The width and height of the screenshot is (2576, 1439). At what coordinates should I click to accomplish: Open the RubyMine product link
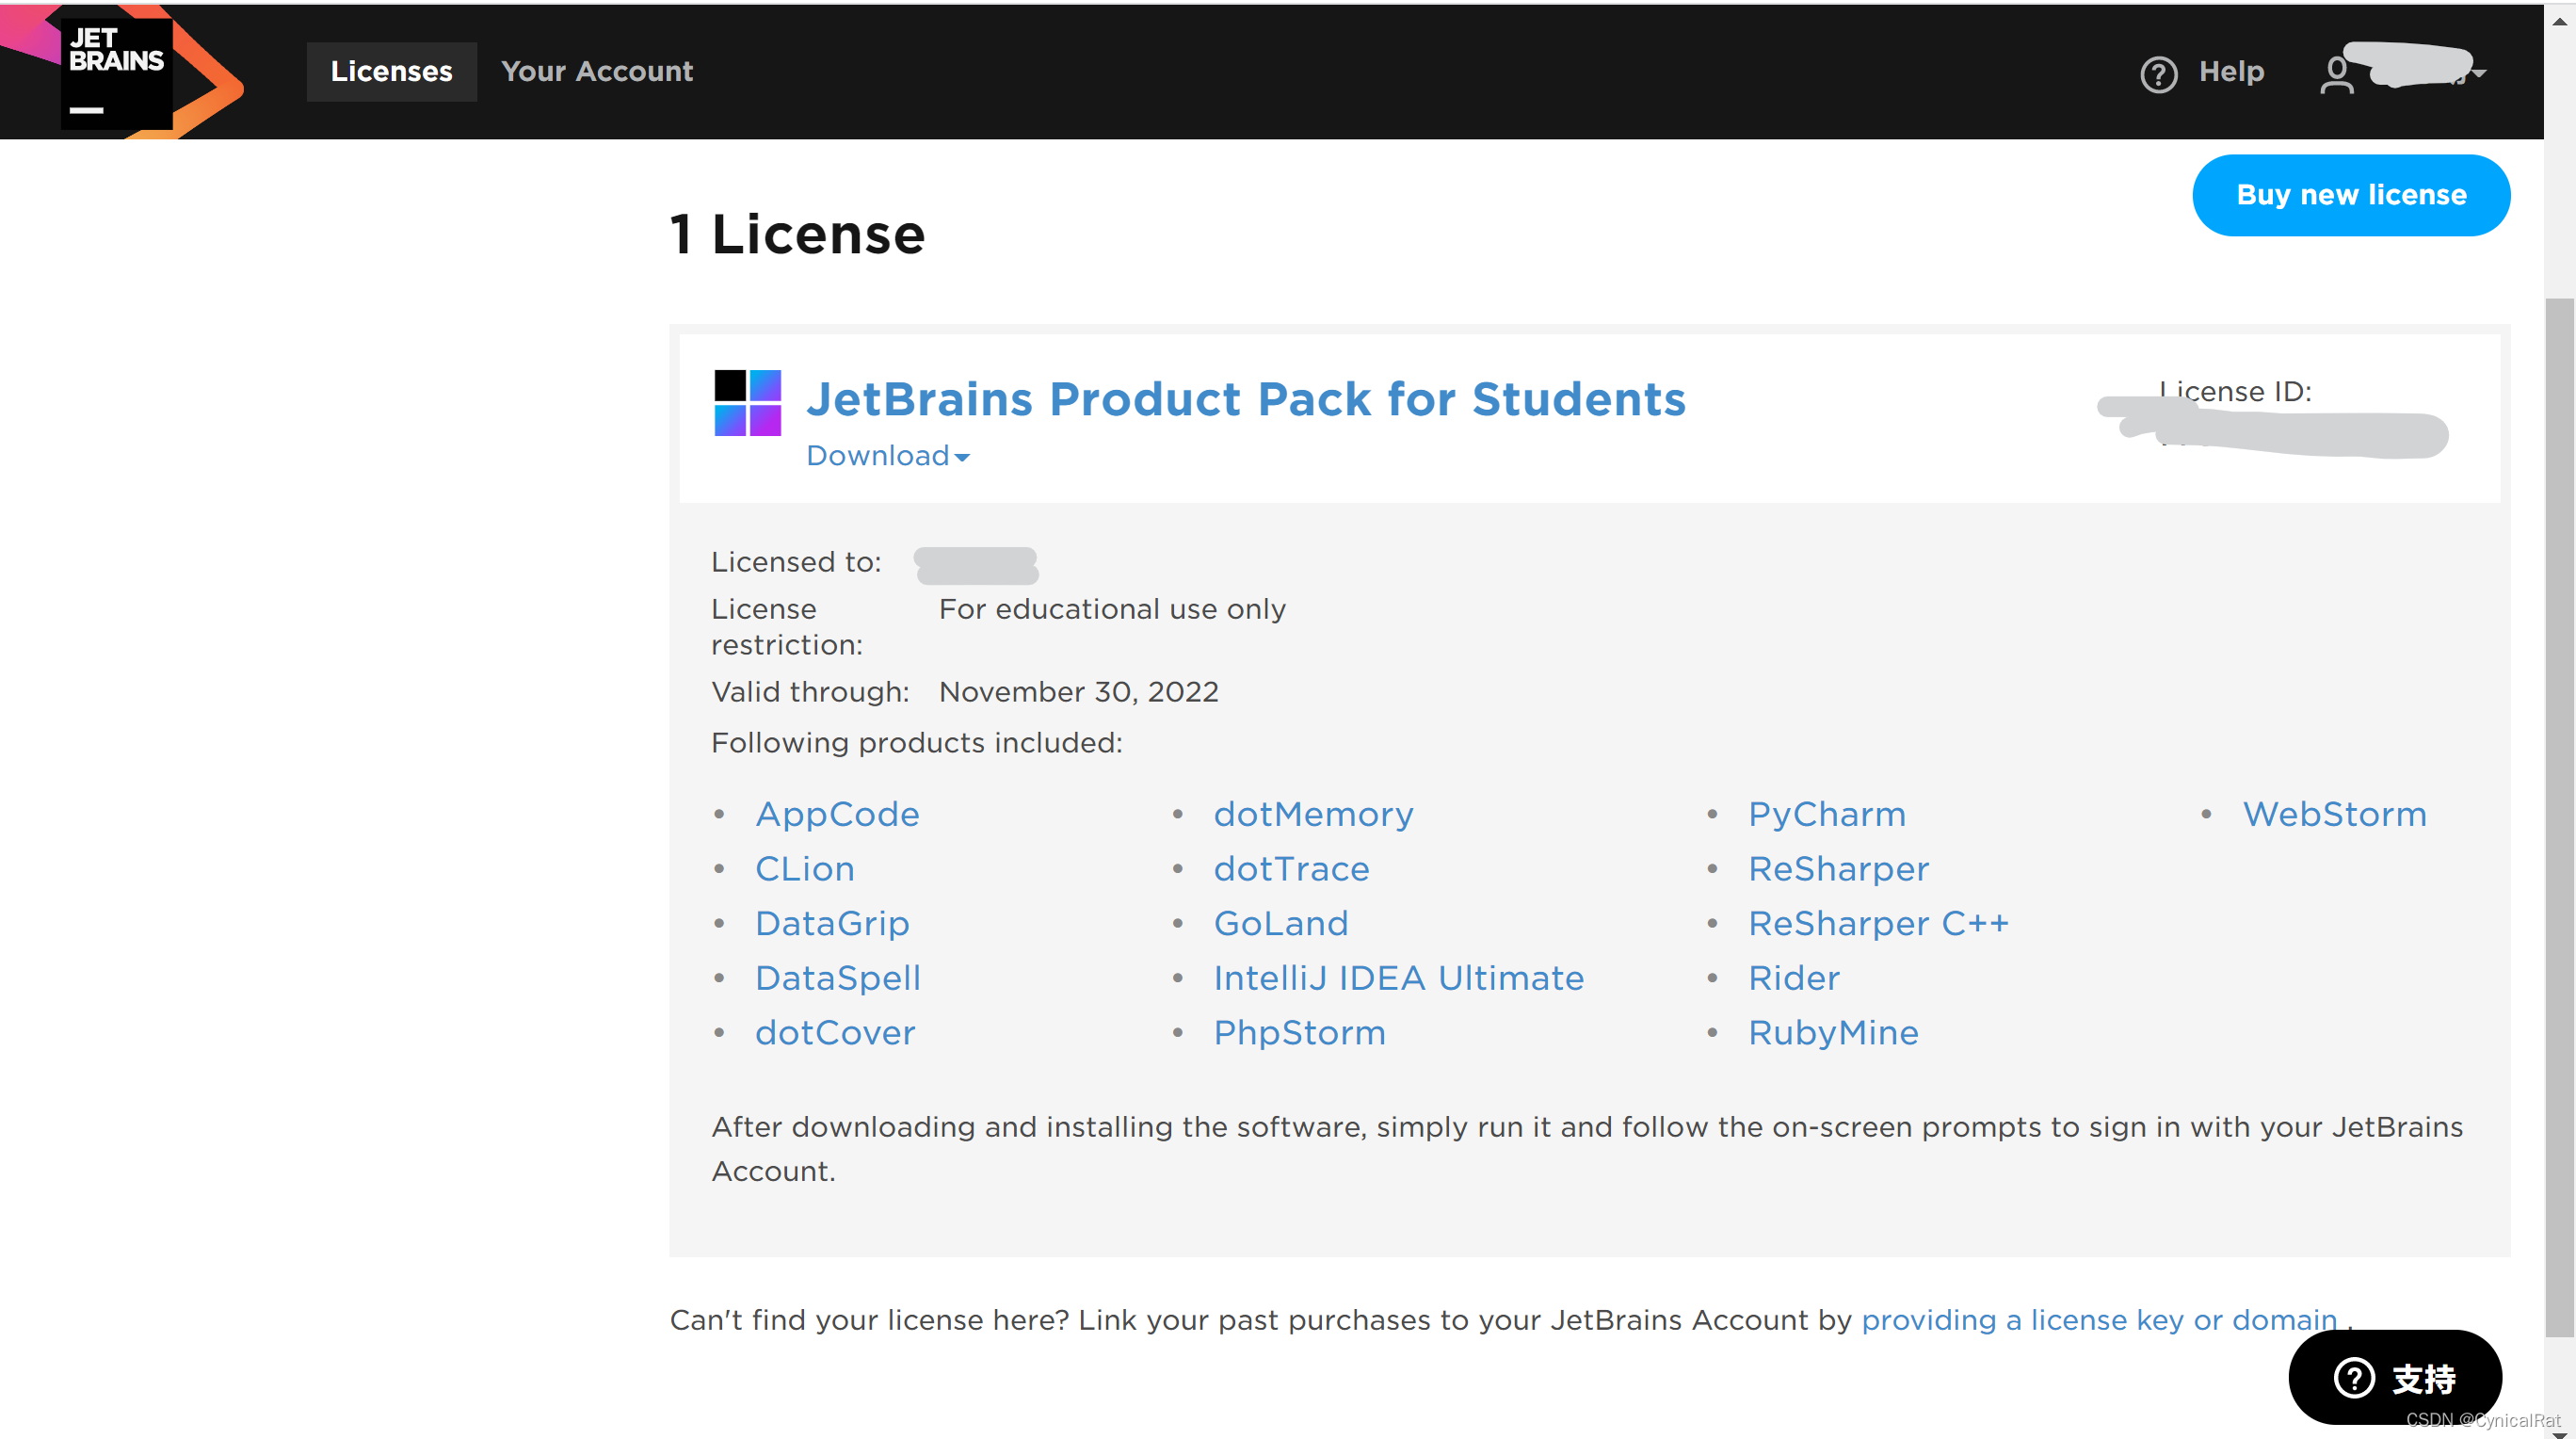[x=1832, y=1032]
